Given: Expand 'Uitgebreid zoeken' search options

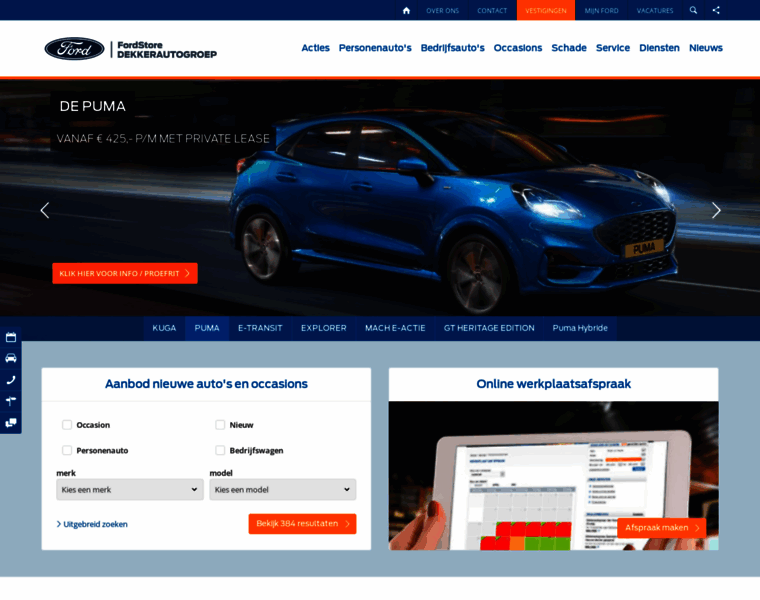Looking at the screenshot, I should pyautogui.click(x=92, y=524).
